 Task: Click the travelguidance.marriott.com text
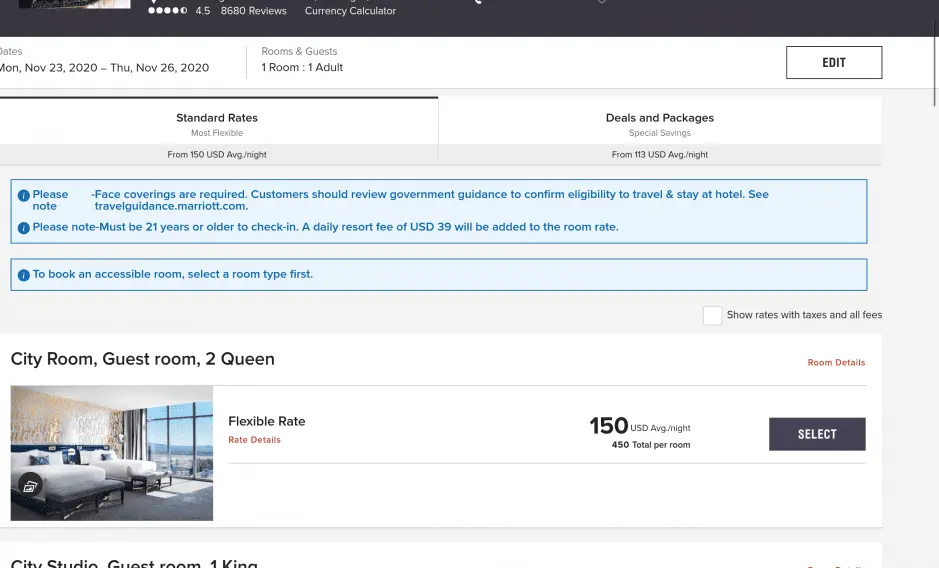click(171, 206)
